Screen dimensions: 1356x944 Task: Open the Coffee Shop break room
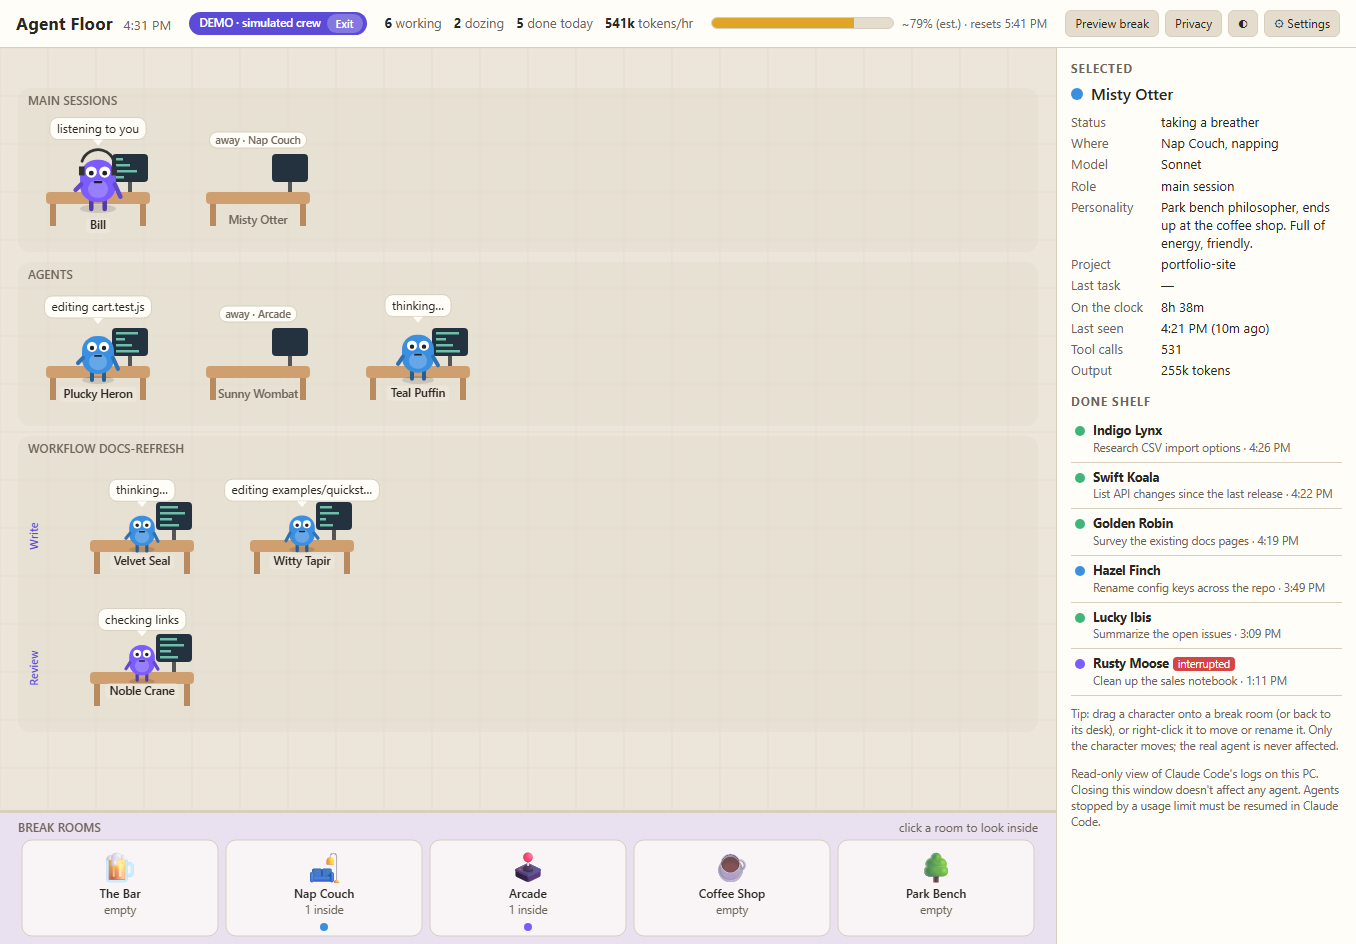[732, 888]
